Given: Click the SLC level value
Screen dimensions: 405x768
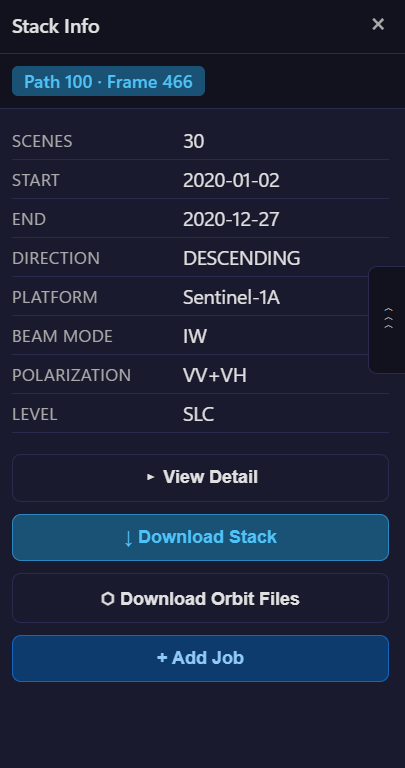Looking at the screenshot, I should click(x=198, y=414).
